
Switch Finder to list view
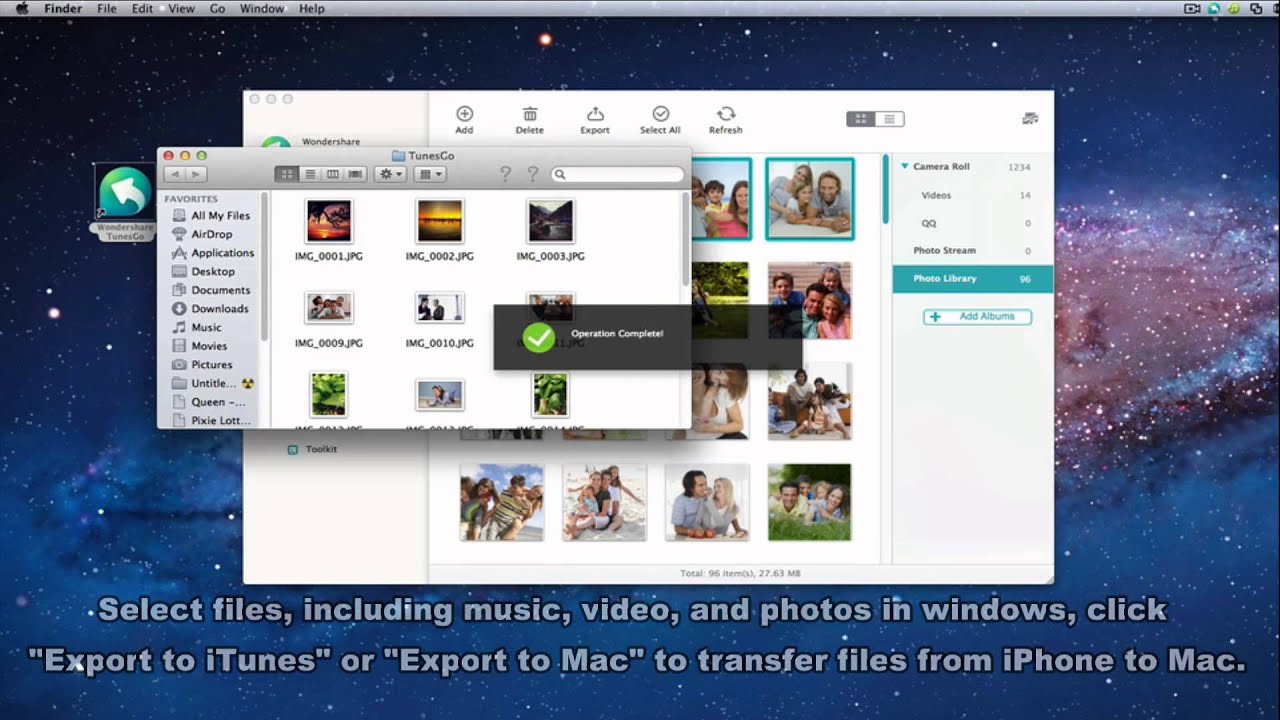[310, 174]
